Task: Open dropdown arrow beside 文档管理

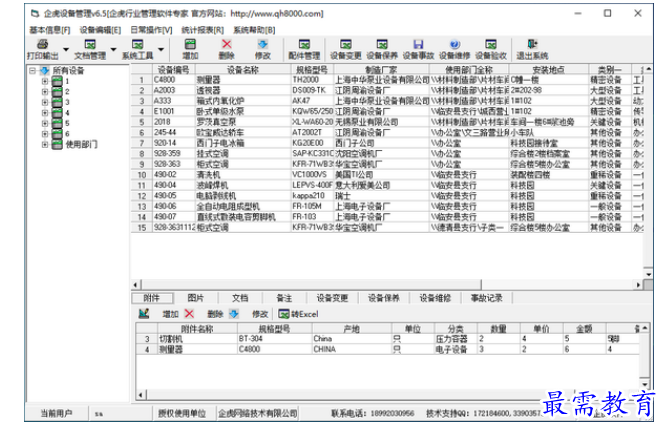Action: point(113,50)
